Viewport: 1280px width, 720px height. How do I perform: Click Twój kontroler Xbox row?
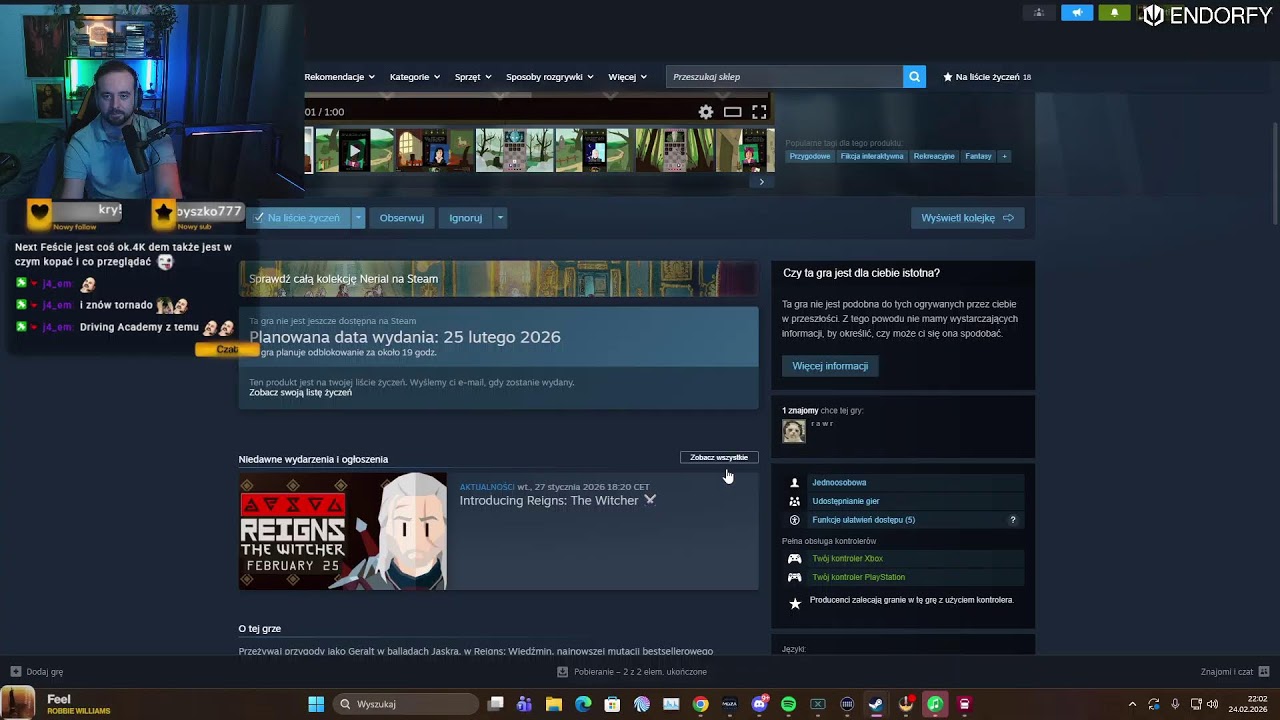pos(903,558)
